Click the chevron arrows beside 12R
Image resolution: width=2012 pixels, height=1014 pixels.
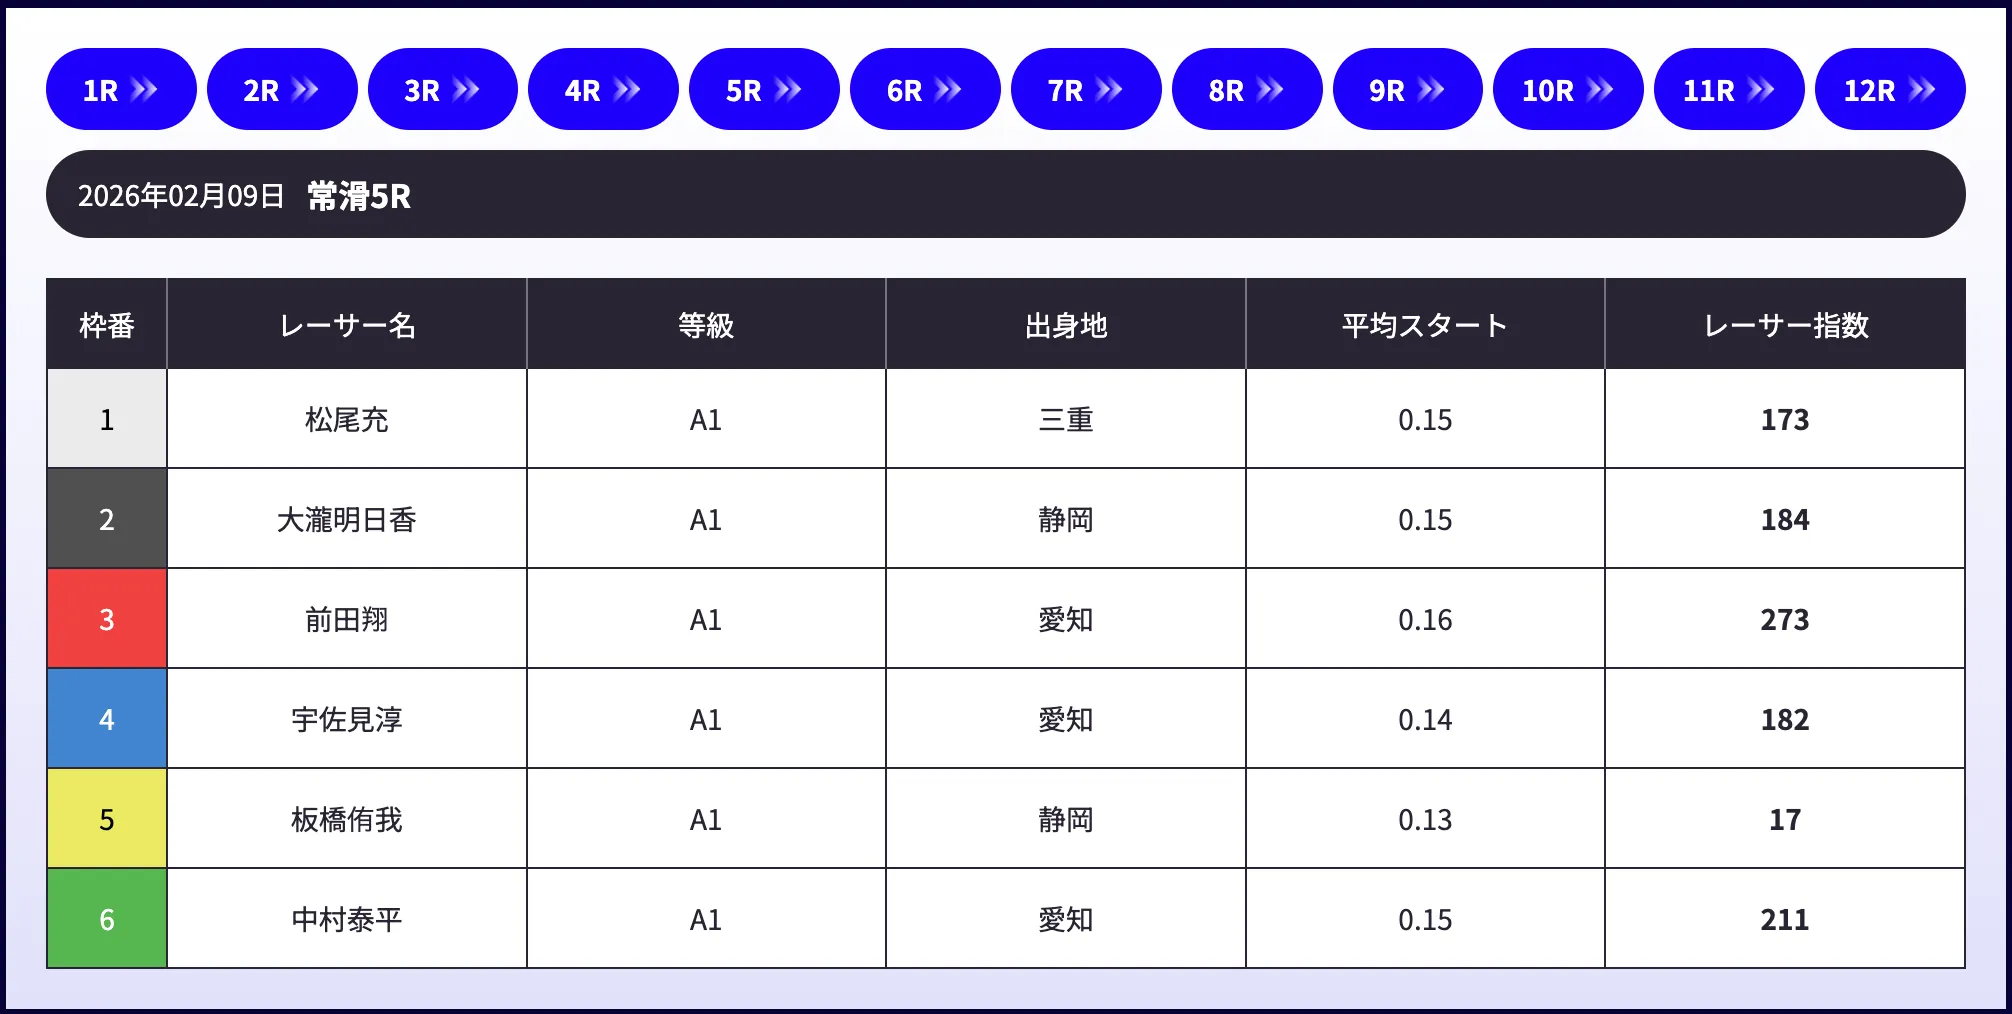[x=1921, y=90]
